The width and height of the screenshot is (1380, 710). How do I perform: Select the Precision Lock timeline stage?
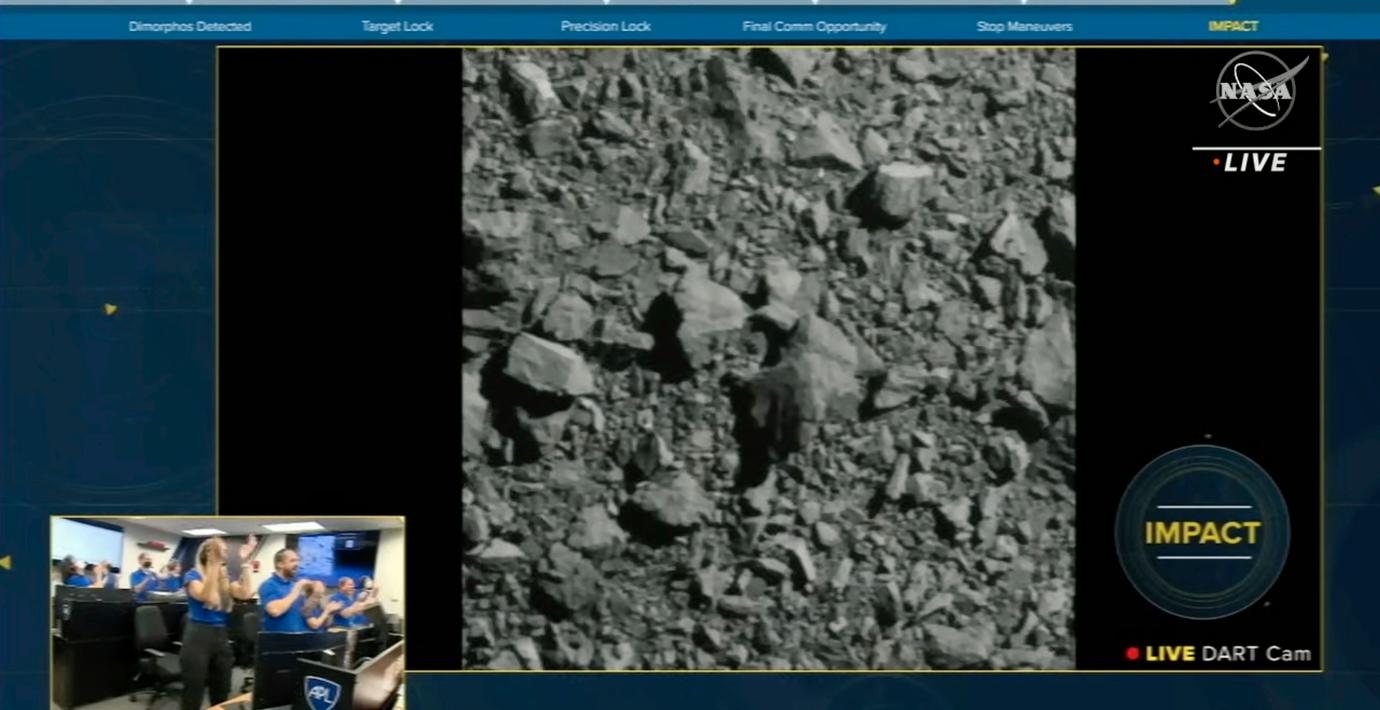[605, 27]
